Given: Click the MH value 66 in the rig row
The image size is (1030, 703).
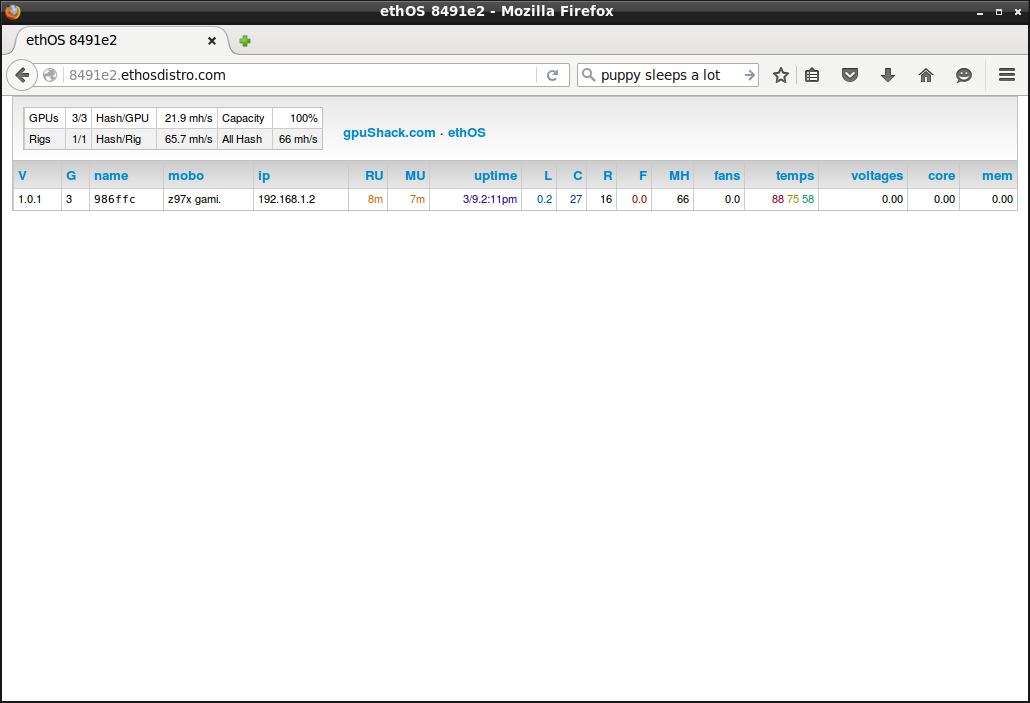Looking at the screenshot, I should [683, 199].
